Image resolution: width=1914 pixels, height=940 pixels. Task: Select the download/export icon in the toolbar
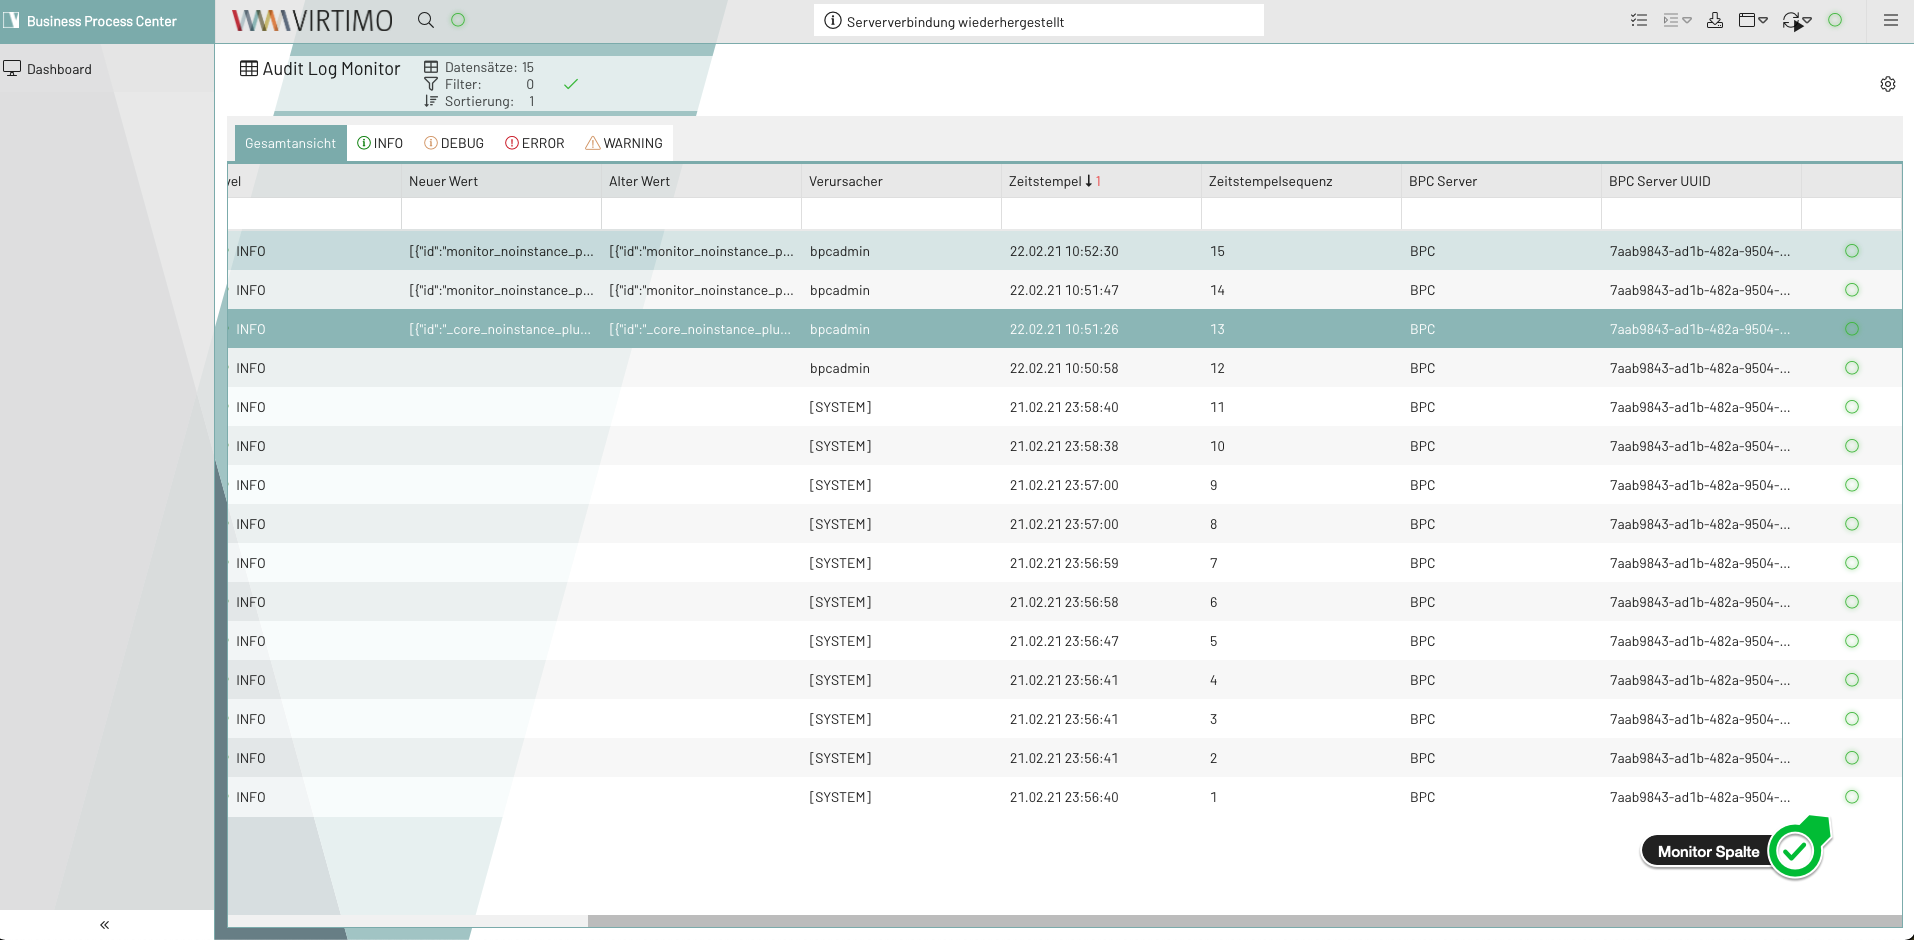[1716, 19]
